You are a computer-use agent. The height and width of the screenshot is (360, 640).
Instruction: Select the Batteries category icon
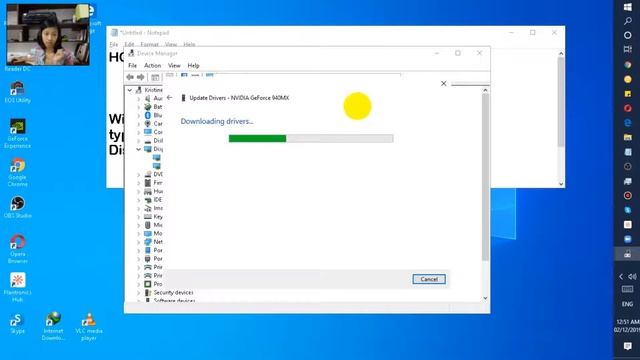148,107
